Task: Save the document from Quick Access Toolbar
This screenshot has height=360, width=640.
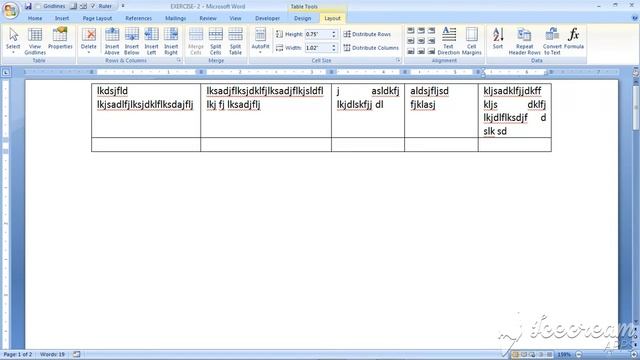Action: click(x=28, y=6)
